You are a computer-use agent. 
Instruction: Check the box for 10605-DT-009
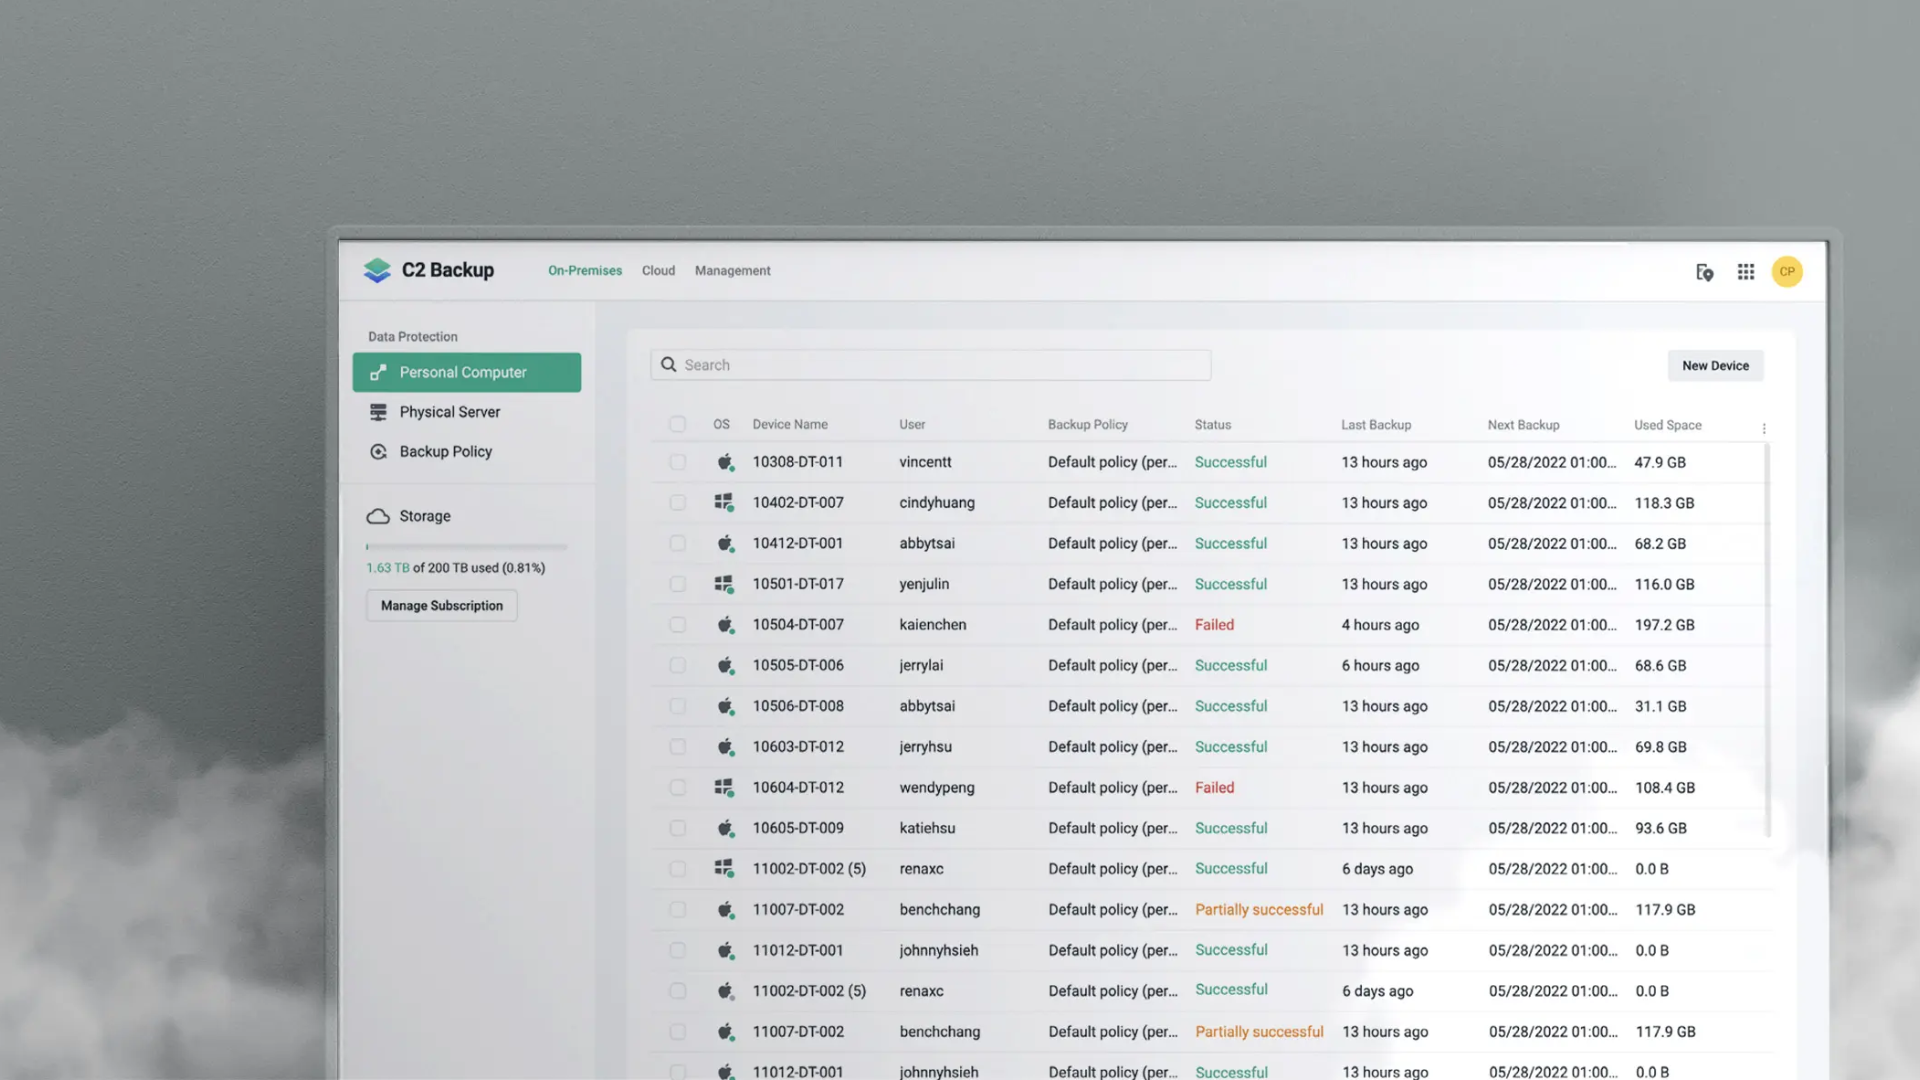(x=677, y=828)
